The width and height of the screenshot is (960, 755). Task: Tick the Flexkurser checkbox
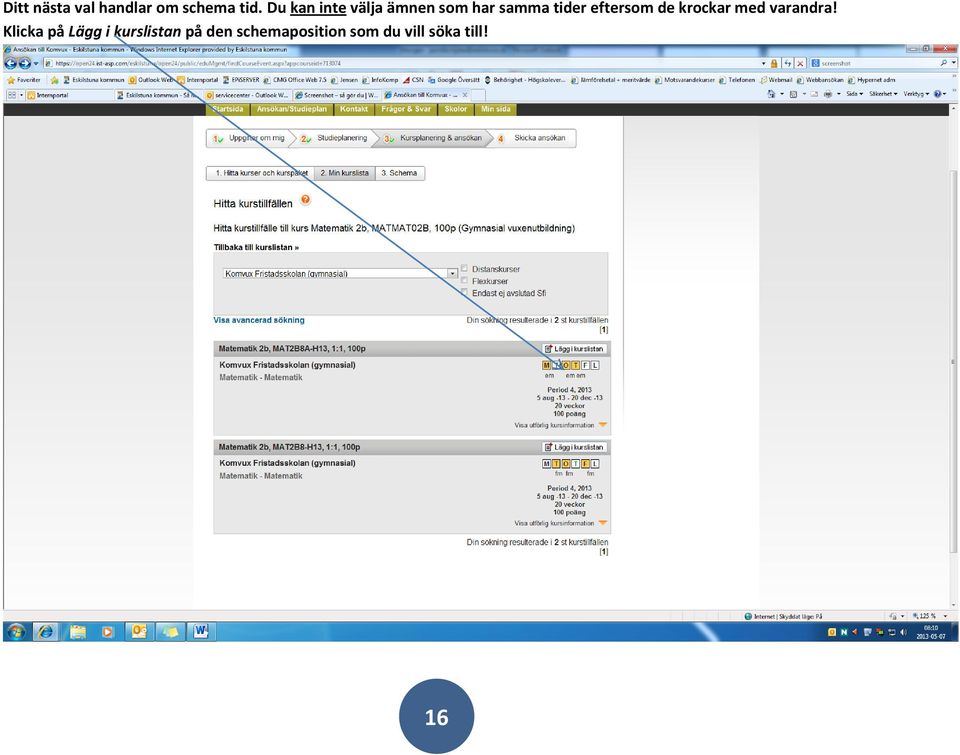[465, 280]
